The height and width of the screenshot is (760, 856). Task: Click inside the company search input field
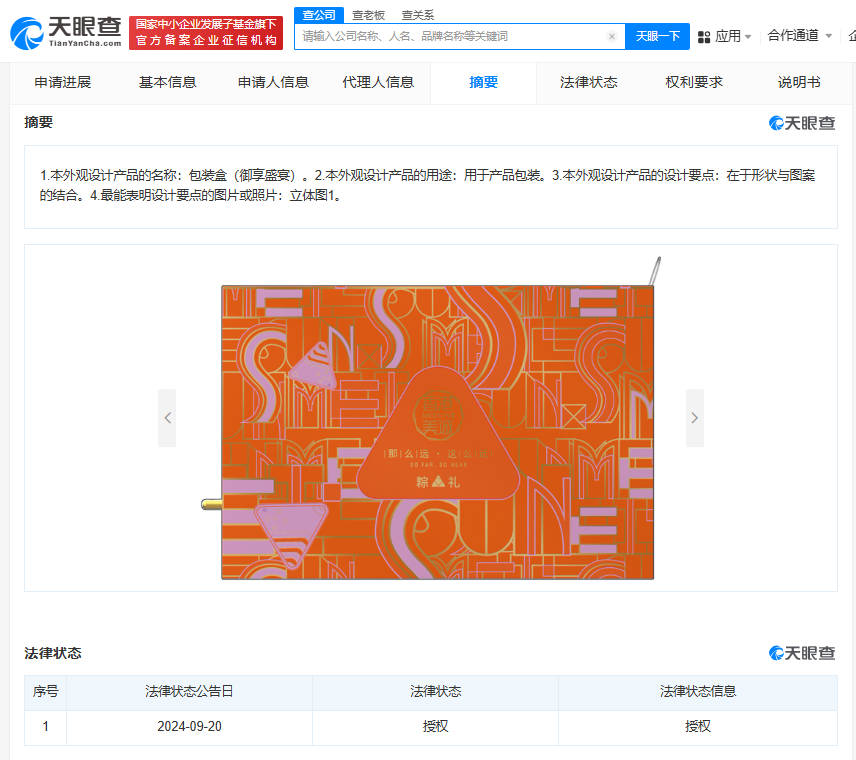450,35
